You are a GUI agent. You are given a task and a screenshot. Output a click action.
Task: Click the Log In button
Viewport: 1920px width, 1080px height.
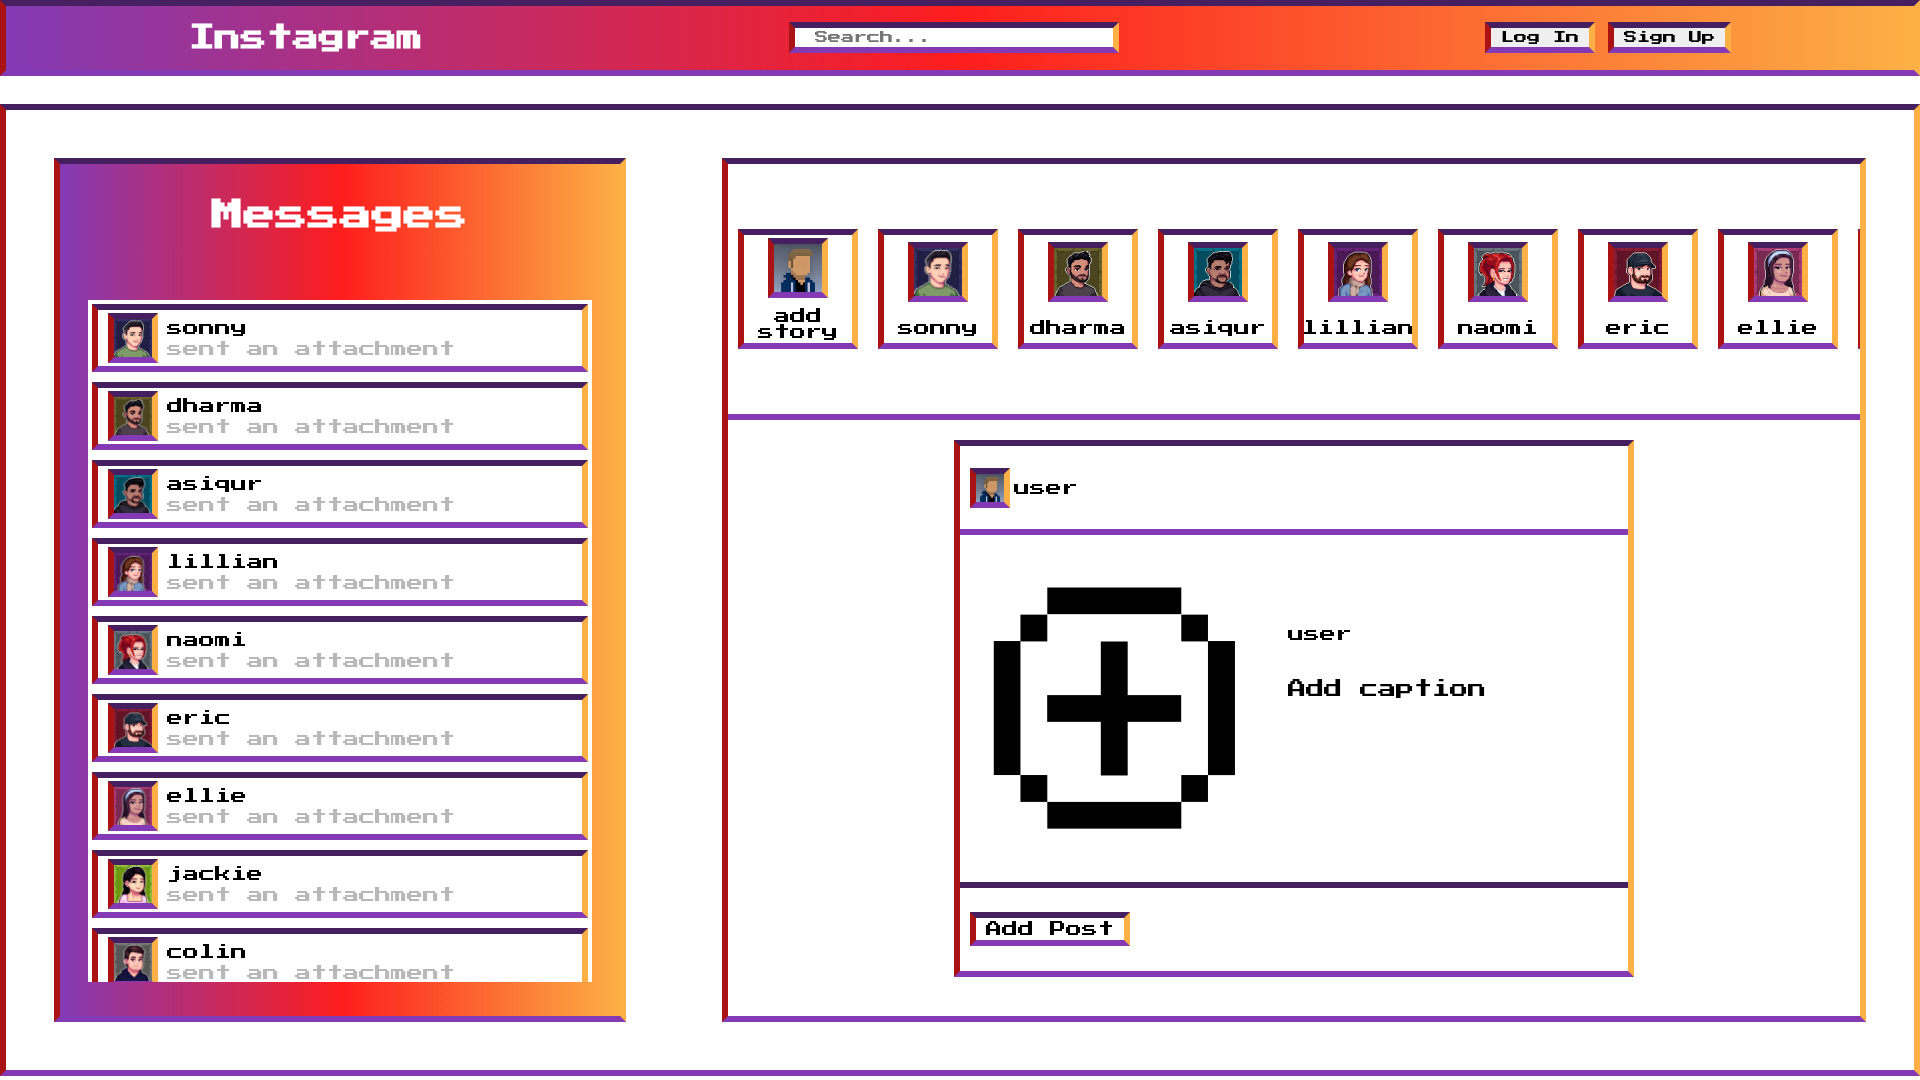click(1540, 37)
